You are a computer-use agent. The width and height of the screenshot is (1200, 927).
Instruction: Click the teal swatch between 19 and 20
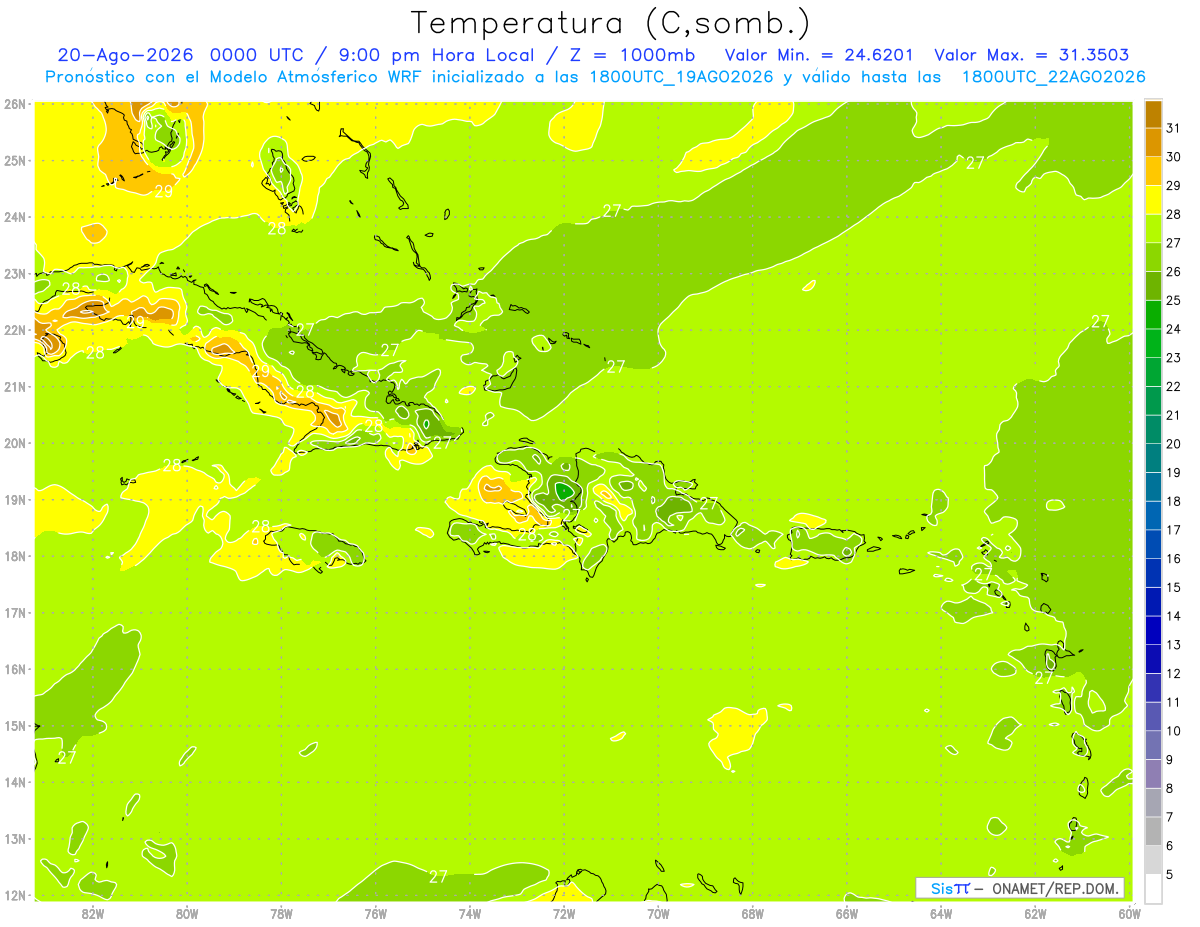click(x=1153, y=458)
